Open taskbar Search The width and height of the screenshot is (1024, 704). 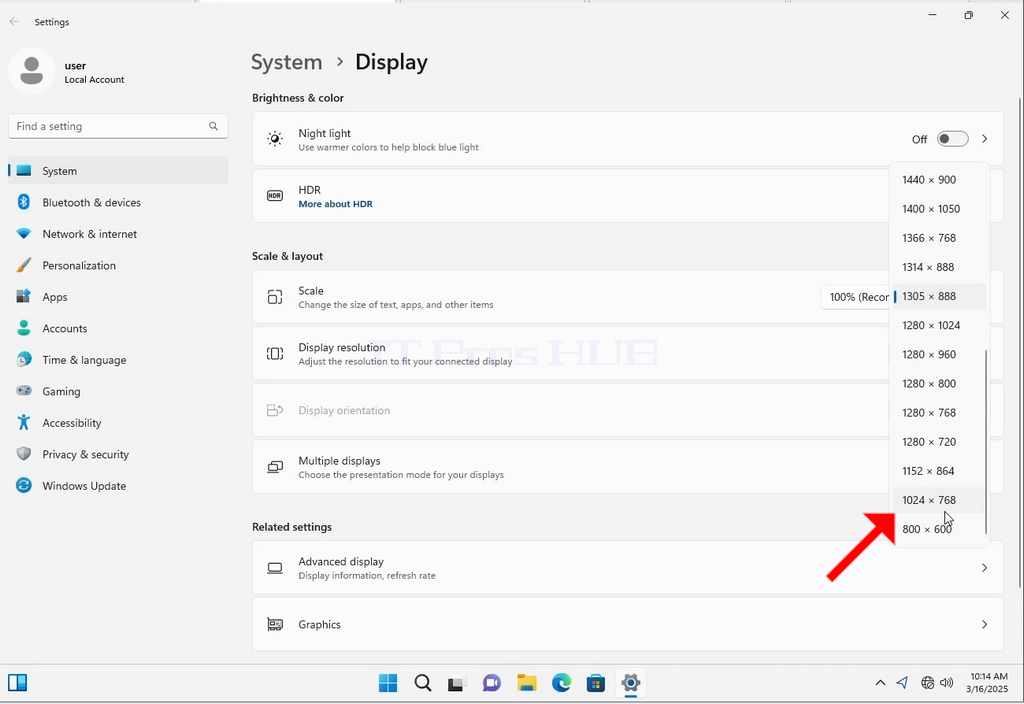423,683
